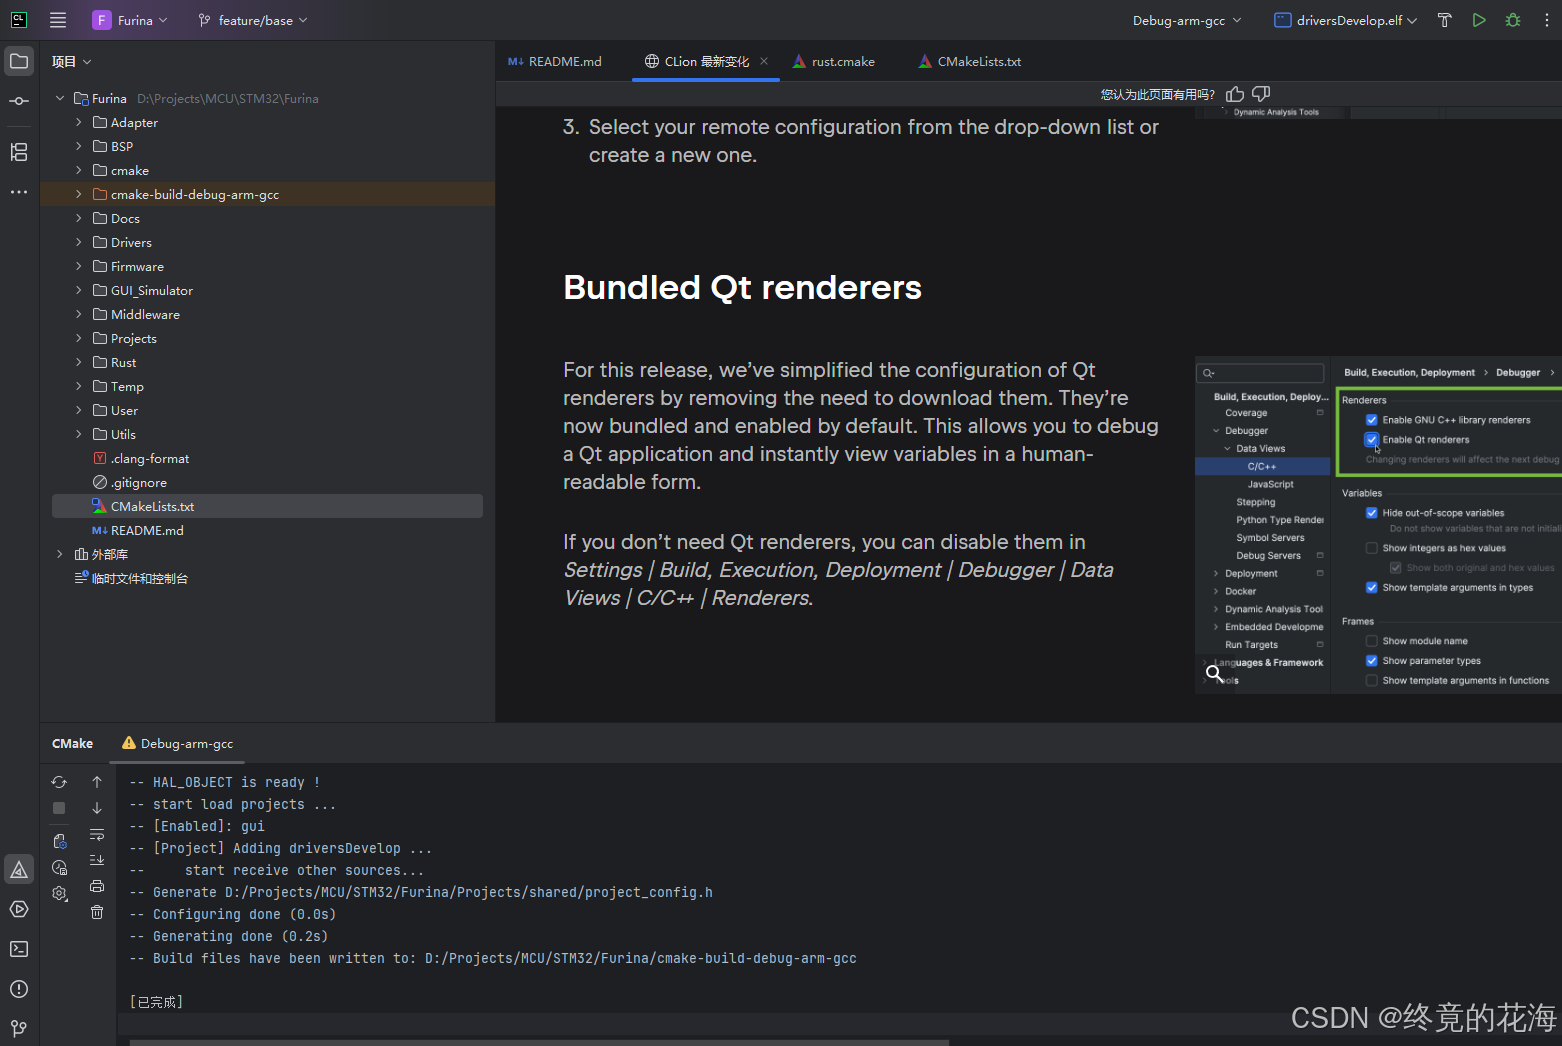Switch to the rust.cmake tab
Image resolution: width=1562 pixels, height=1046 pixels.
coord(834,62)
